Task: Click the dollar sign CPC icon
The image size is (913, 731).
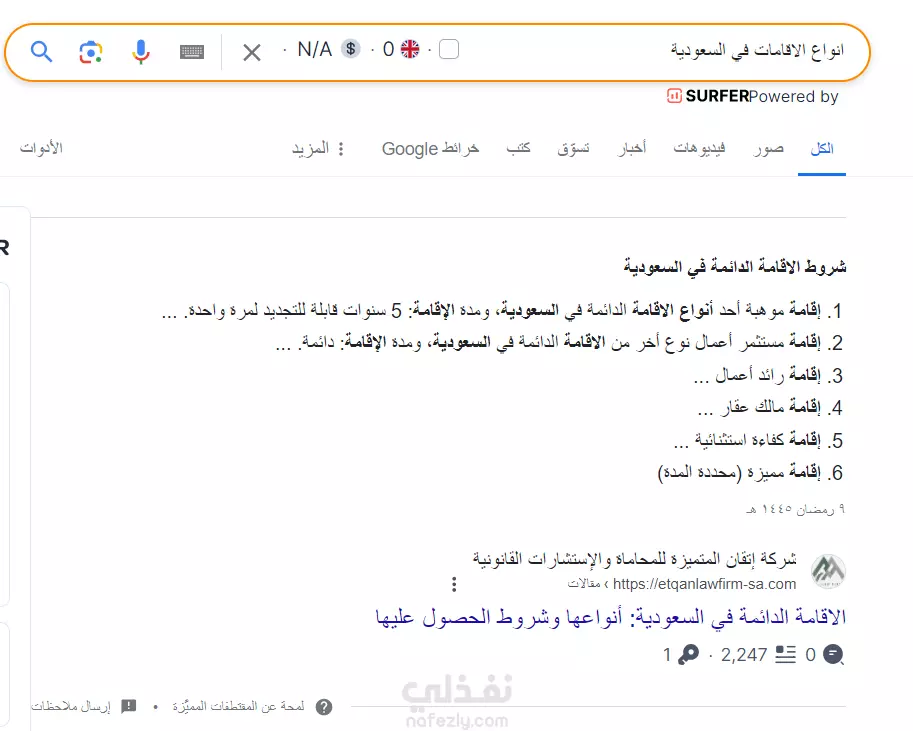Action: pyautogui.click(x=351, y=49)
